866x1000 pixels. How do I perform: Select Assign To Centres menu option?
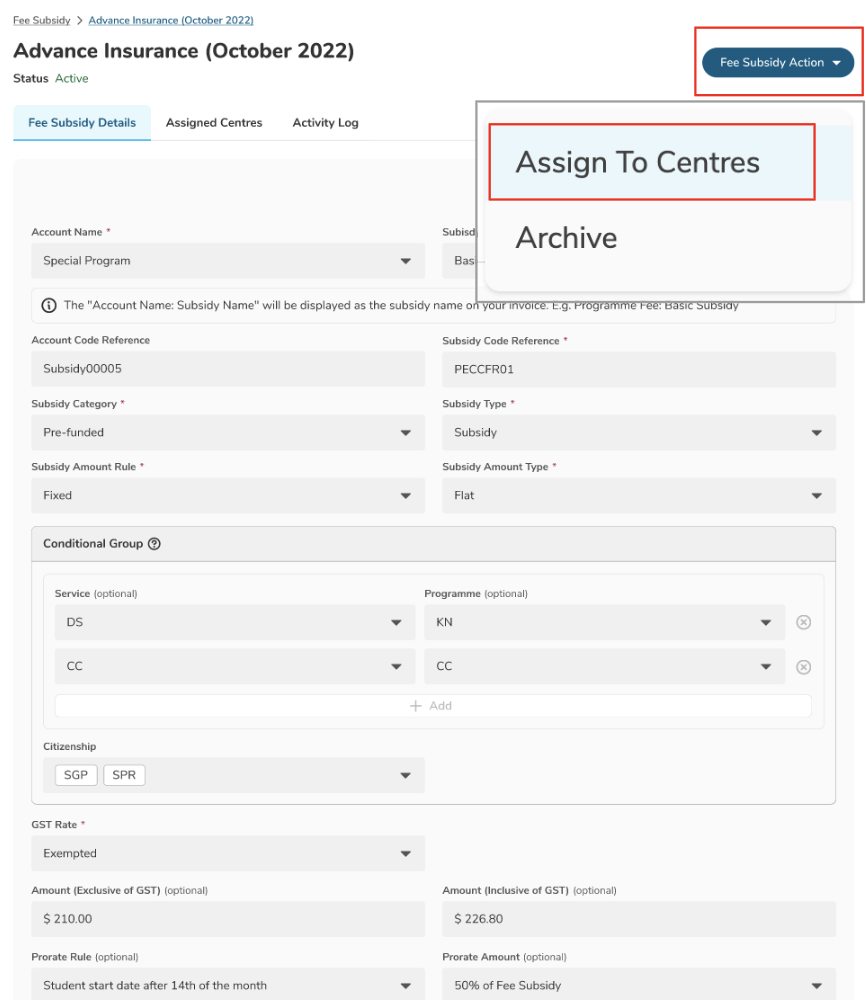coord(638,163)
